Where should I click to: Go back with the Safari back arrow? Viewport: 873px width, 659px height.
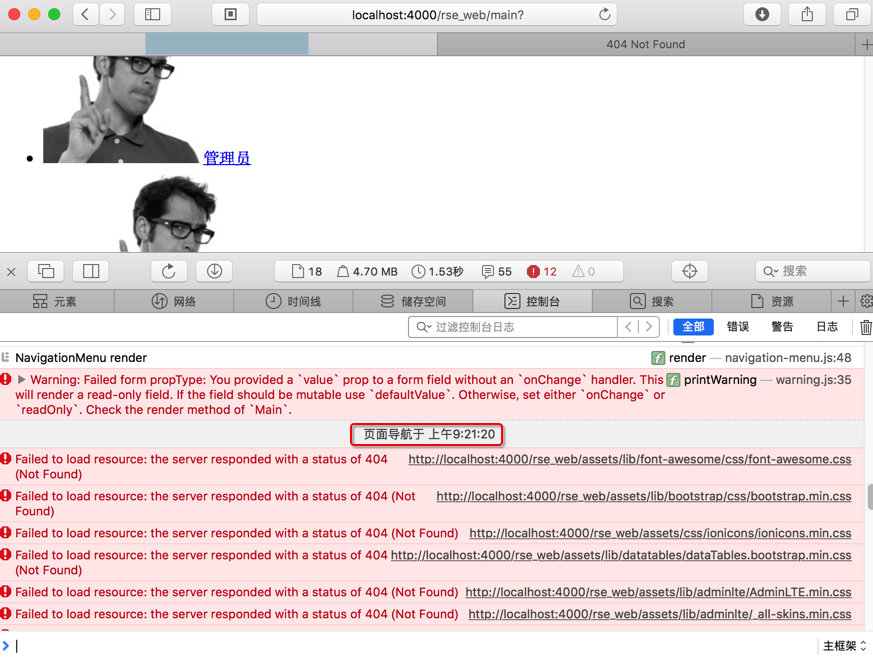coord(85,14)
